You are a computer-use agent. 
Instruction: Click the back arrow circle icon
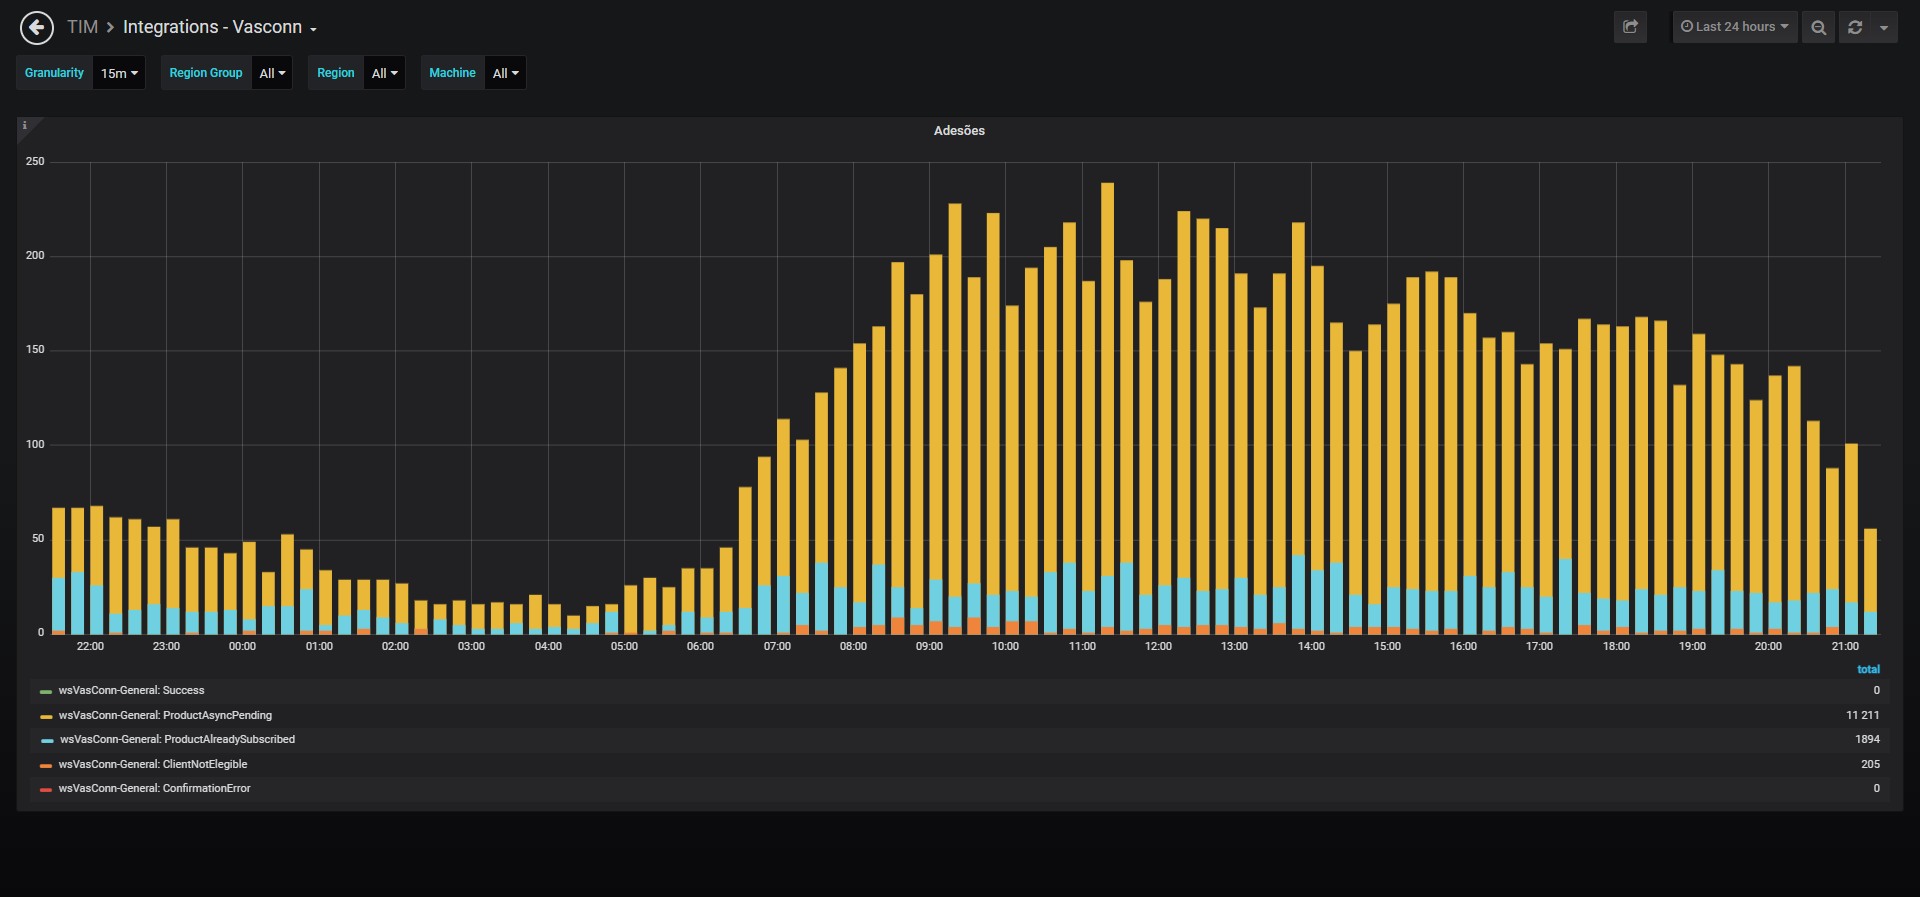click(37, 28)
